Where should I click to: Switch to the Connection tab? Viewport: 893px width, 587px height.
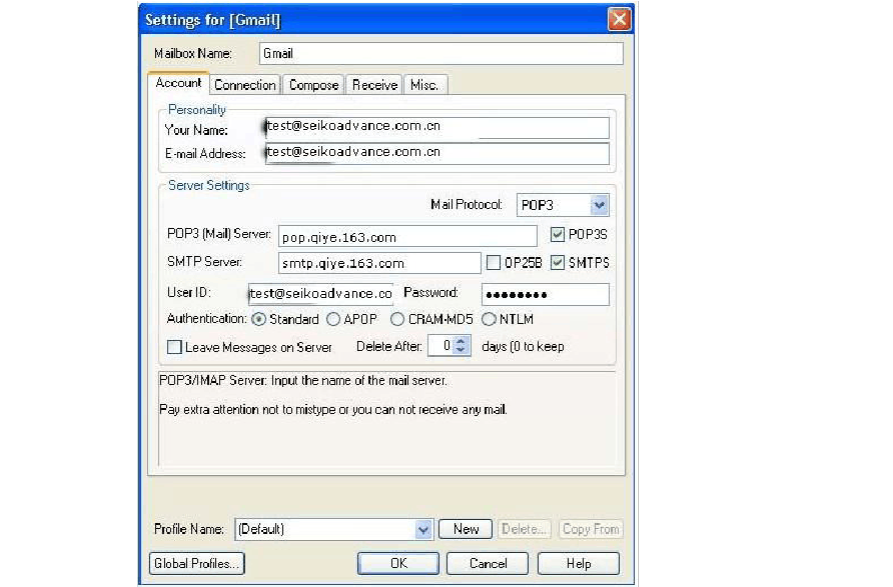(244, 85)
